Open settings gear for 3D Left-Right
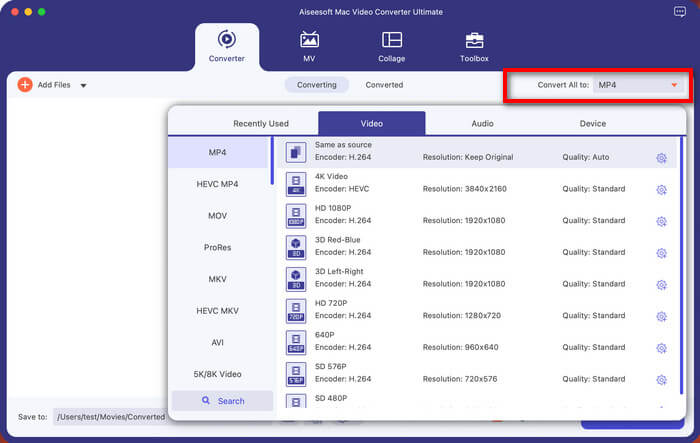 (661, 284)
